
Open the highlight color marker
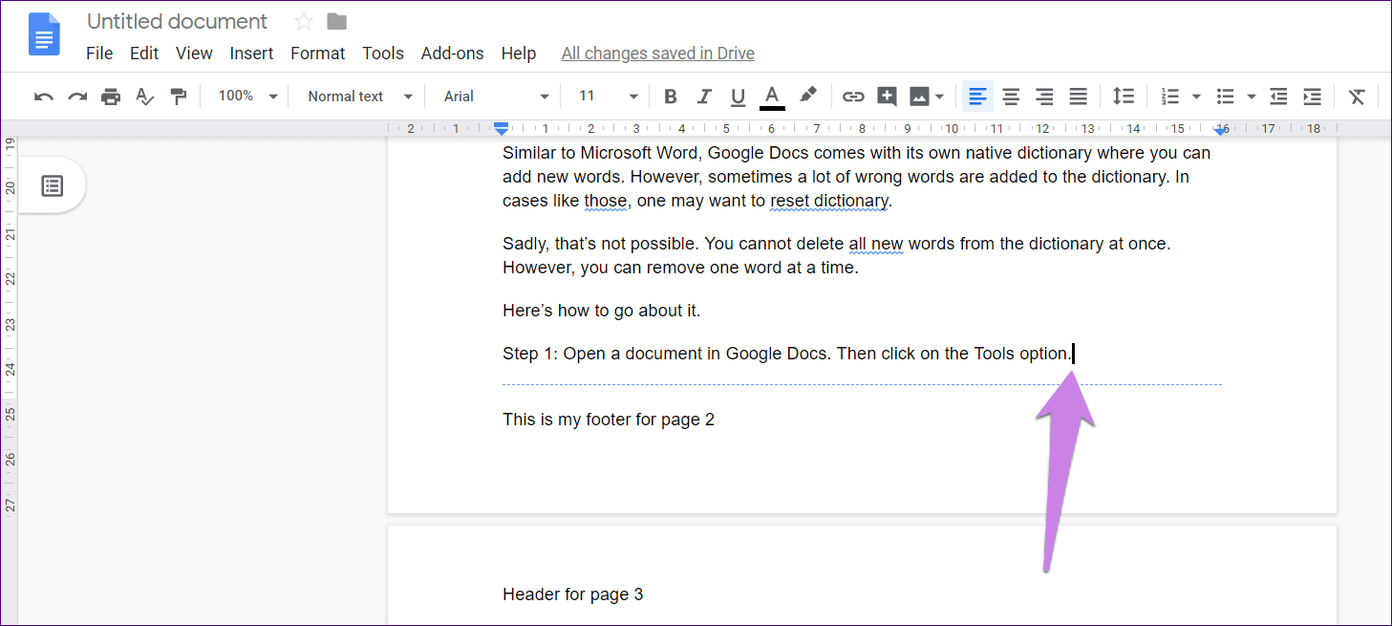point(808,95)
